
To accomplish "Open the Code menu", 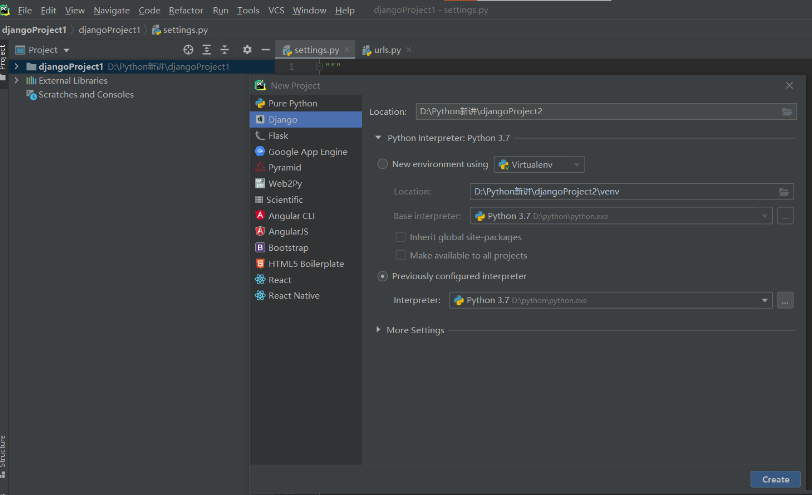I will (x=149, y=10).
